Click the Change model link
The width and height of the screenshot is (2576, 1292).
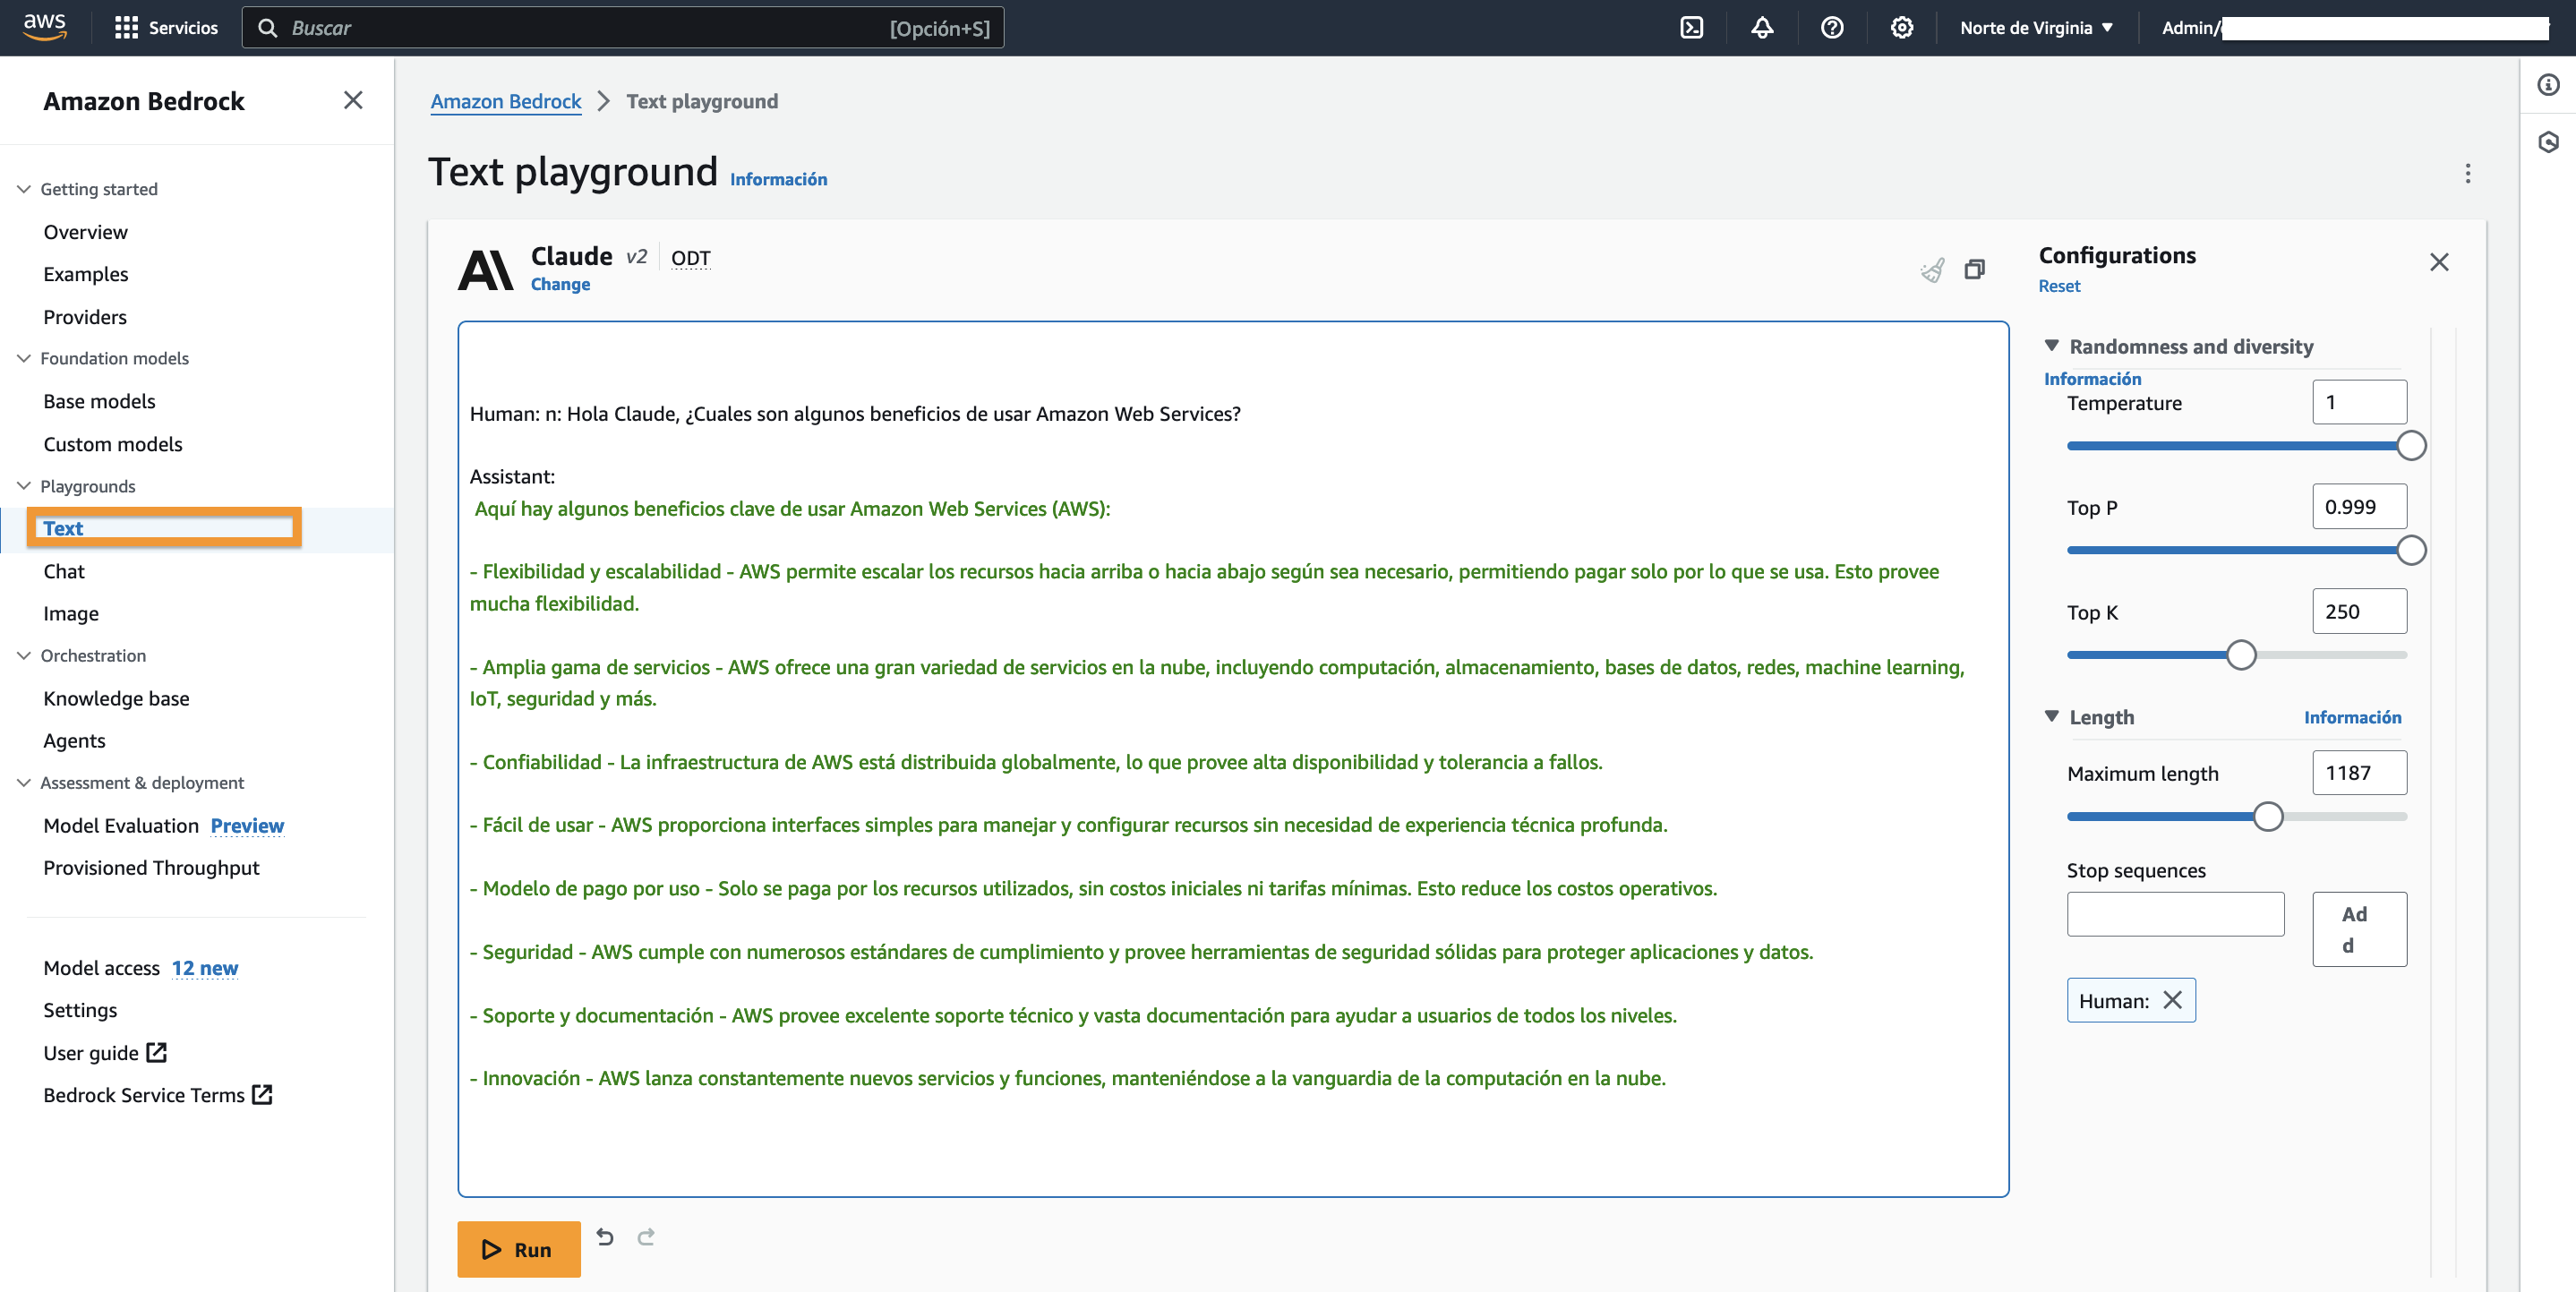(x=560, y=284)
